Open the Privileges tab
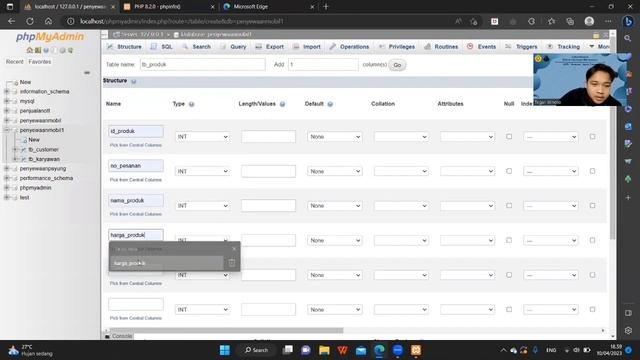Viewport: 640px width, 360px height. tap(397, 47)
